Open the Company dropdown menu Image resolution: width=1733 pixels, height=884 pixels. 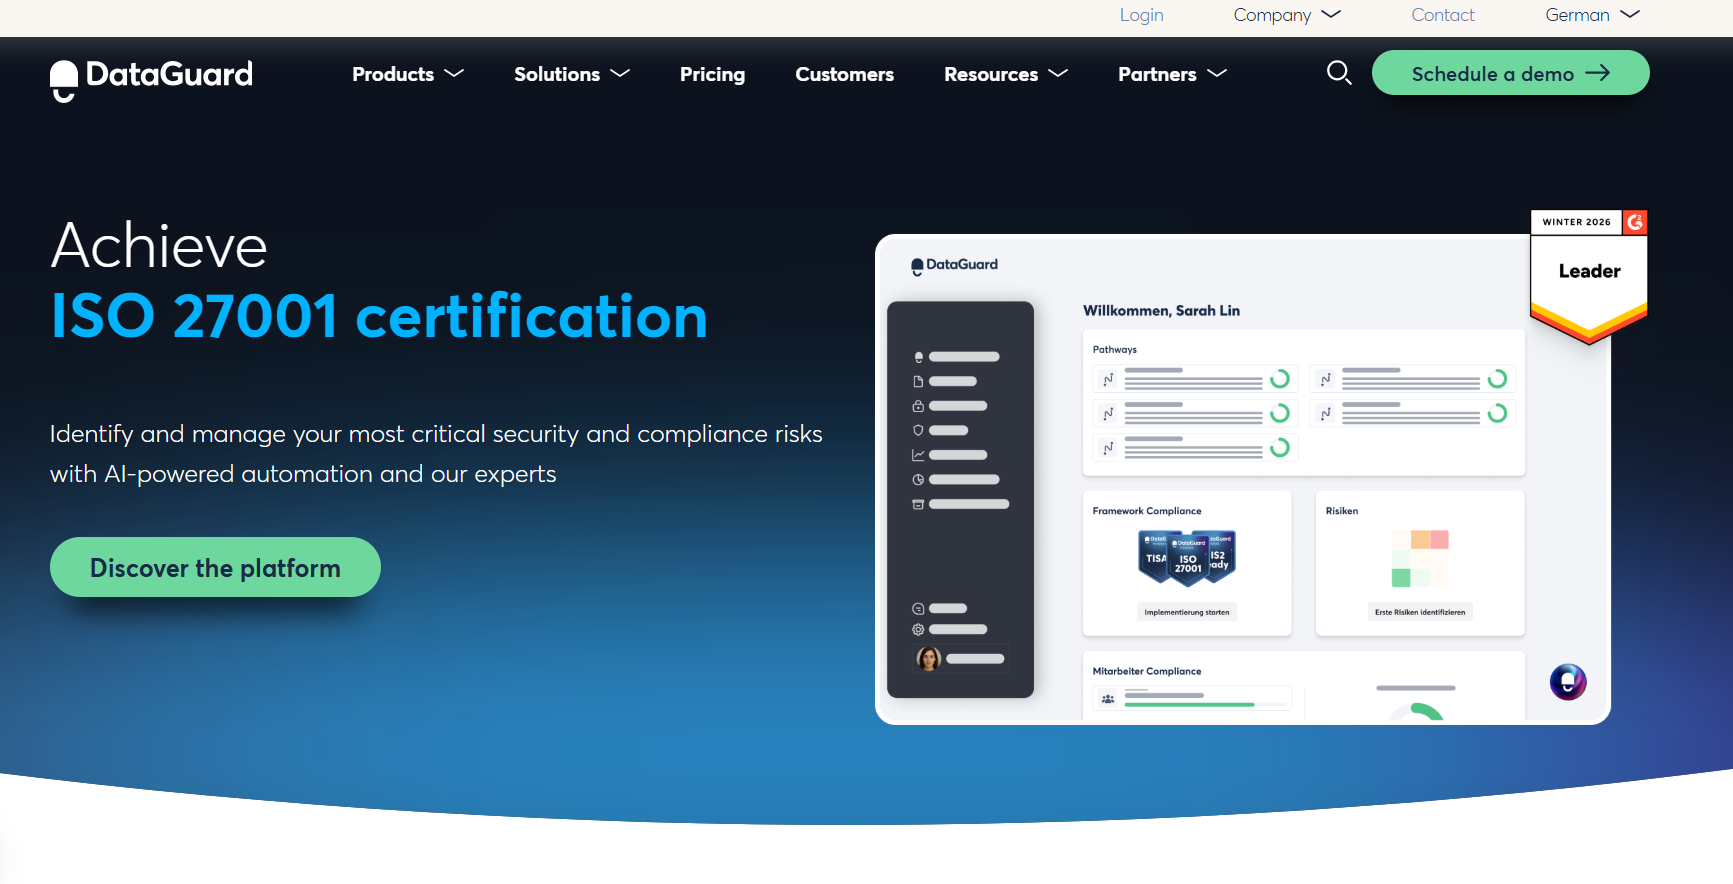[x=1286, y=15]
